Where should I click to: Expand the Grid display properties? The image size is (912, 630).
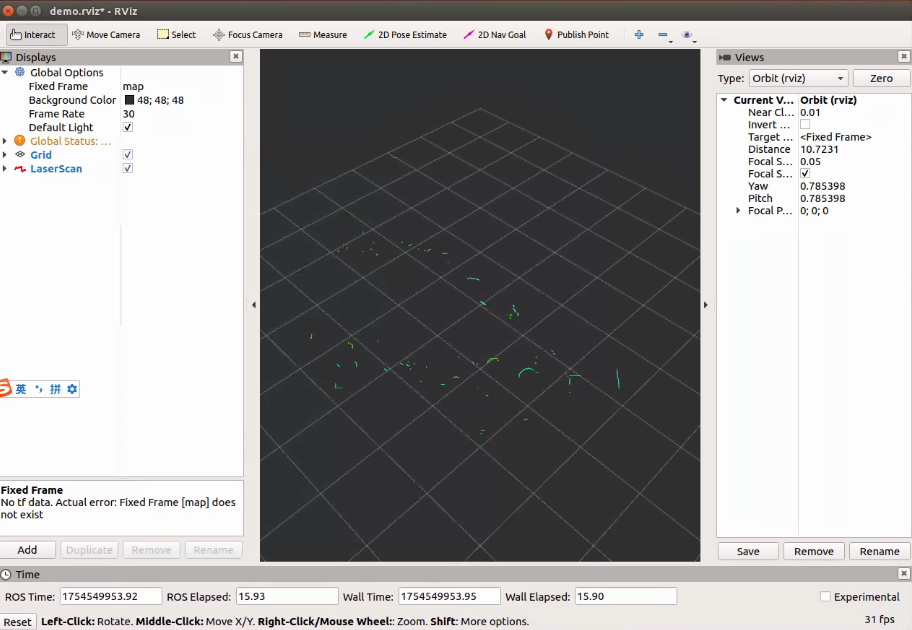tap(5, 155)
